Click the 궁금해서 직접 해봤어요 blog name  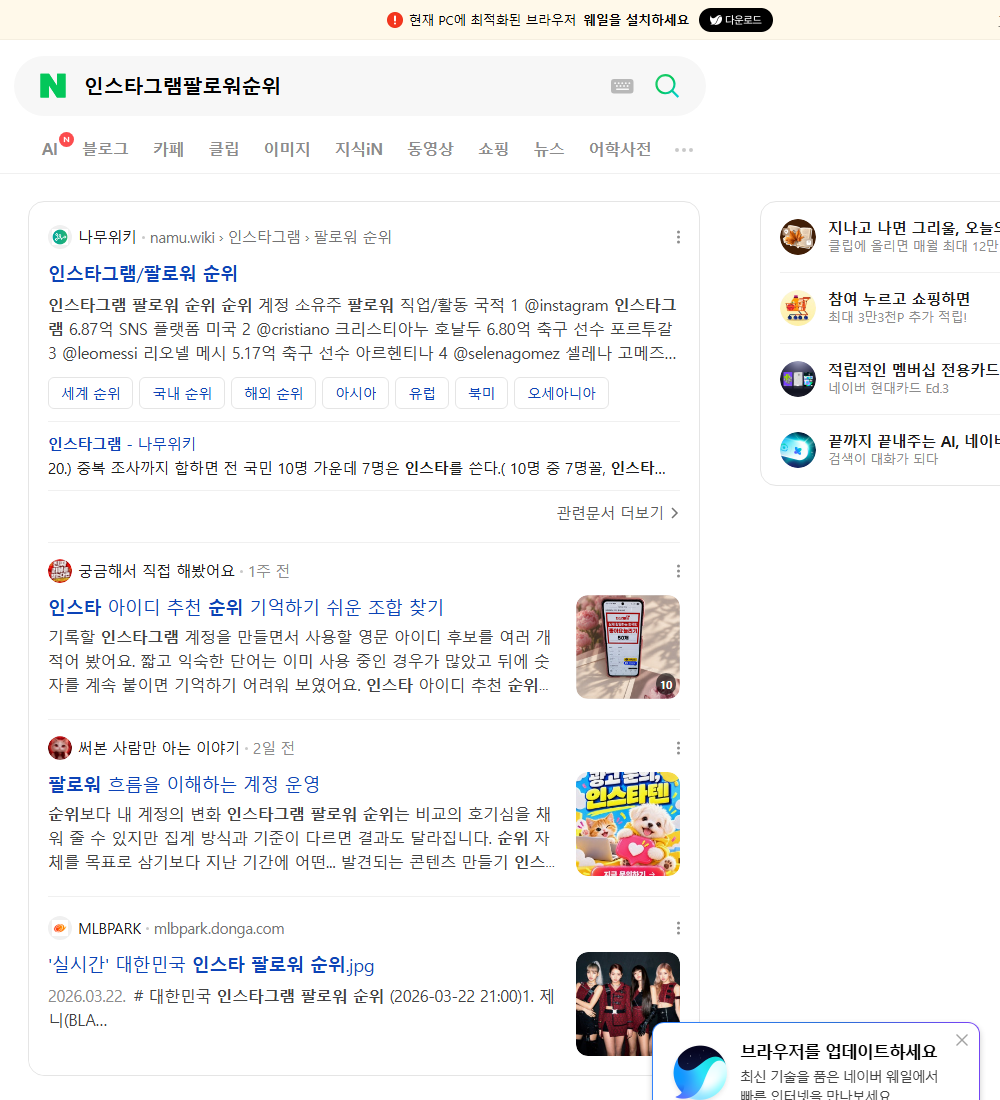click(x=156, y=571)
